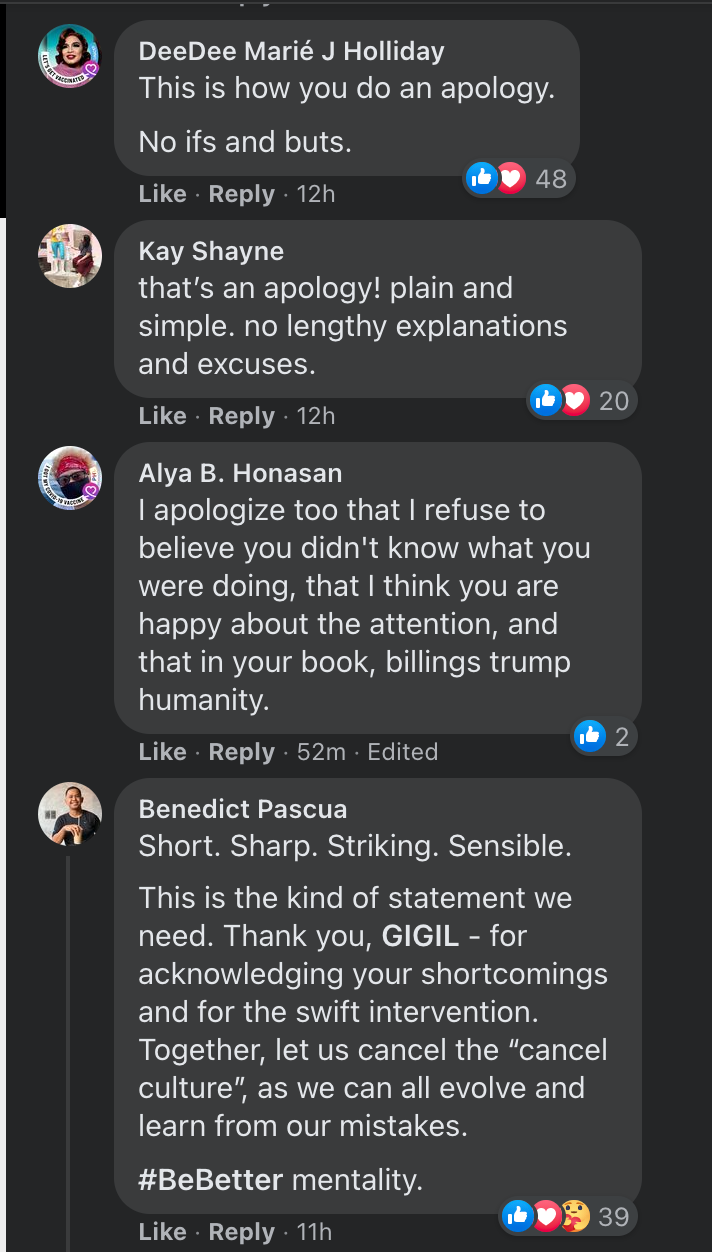Like DeeDee Marié J Holliday's comment

pos(162,194)
